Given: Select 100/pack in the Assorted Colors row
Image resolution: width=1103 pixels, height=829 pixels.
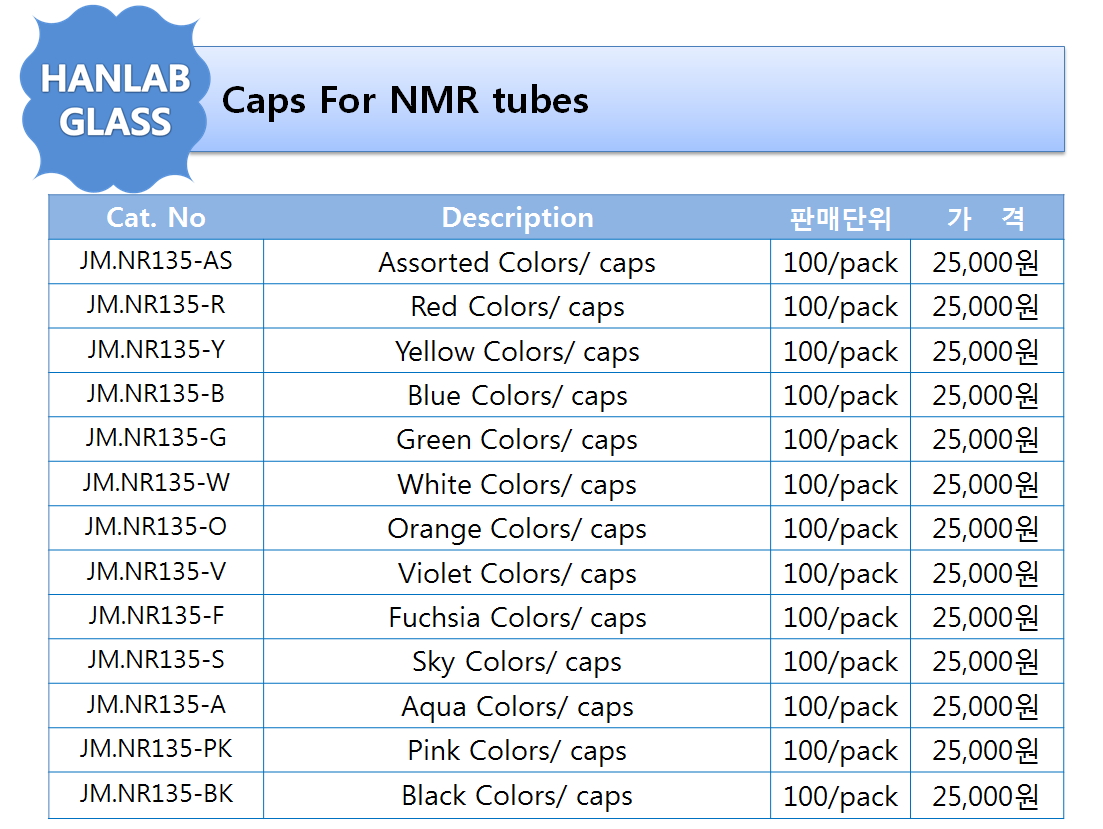Looking at the screenshot, I should click(x=841, y=263).
